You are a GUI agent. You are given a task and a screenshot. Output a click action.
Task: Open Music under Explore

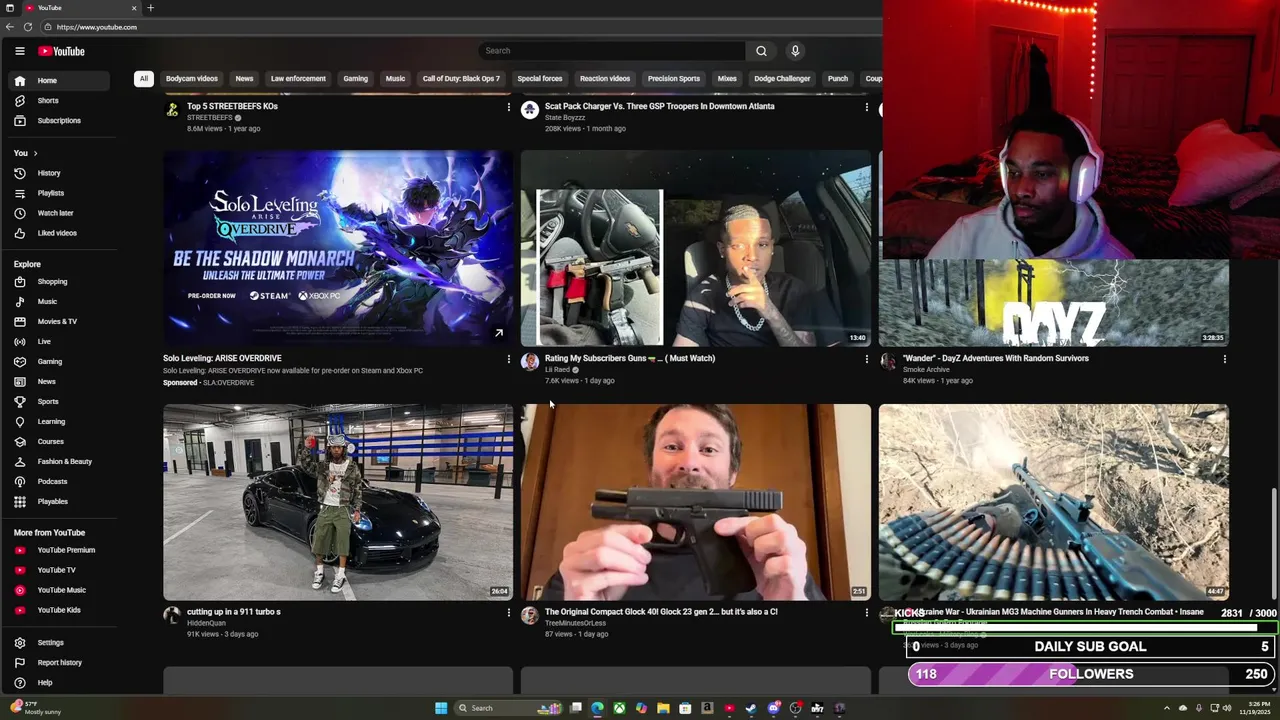[x=59, y=302]
